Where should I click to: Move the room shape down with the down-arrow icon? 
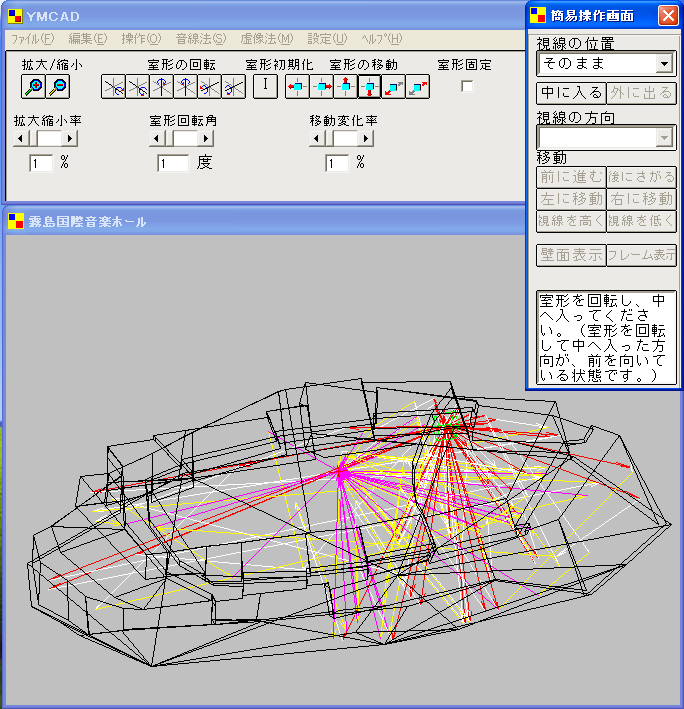(x=370, y=86)
